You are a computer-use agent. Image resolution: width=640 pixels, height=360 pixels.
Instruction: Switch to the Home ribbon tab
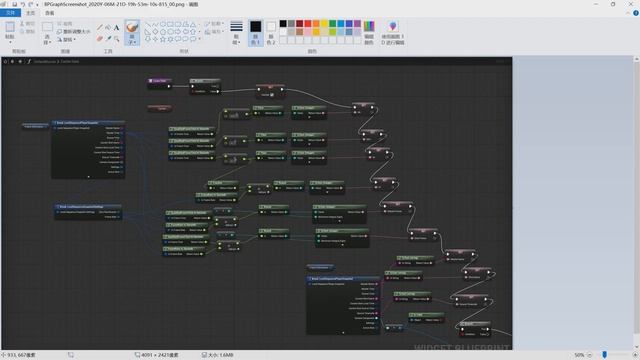tap(31, 13)
